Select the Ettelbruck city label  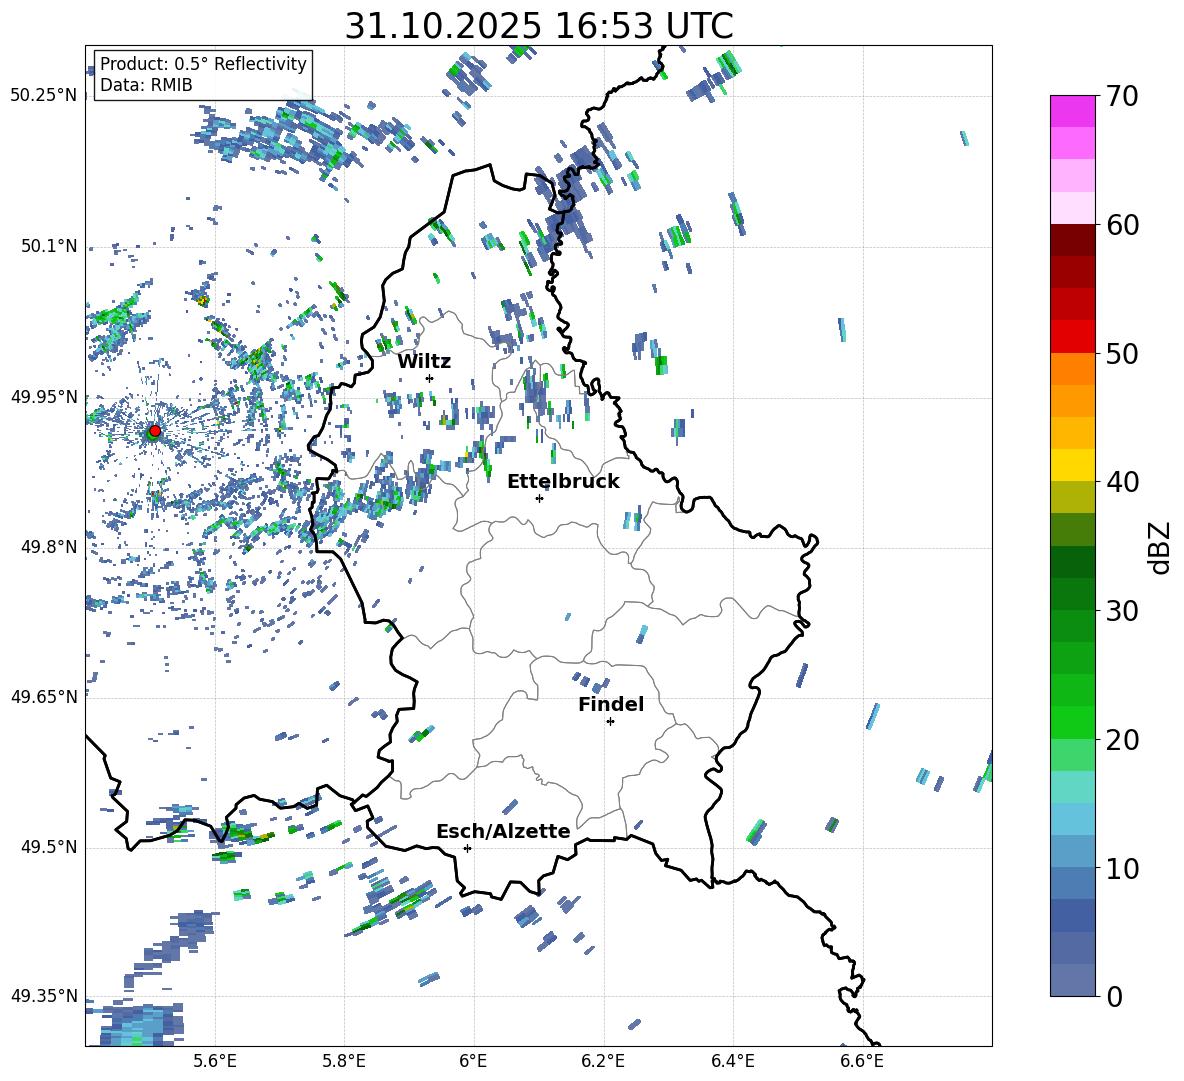563,481
